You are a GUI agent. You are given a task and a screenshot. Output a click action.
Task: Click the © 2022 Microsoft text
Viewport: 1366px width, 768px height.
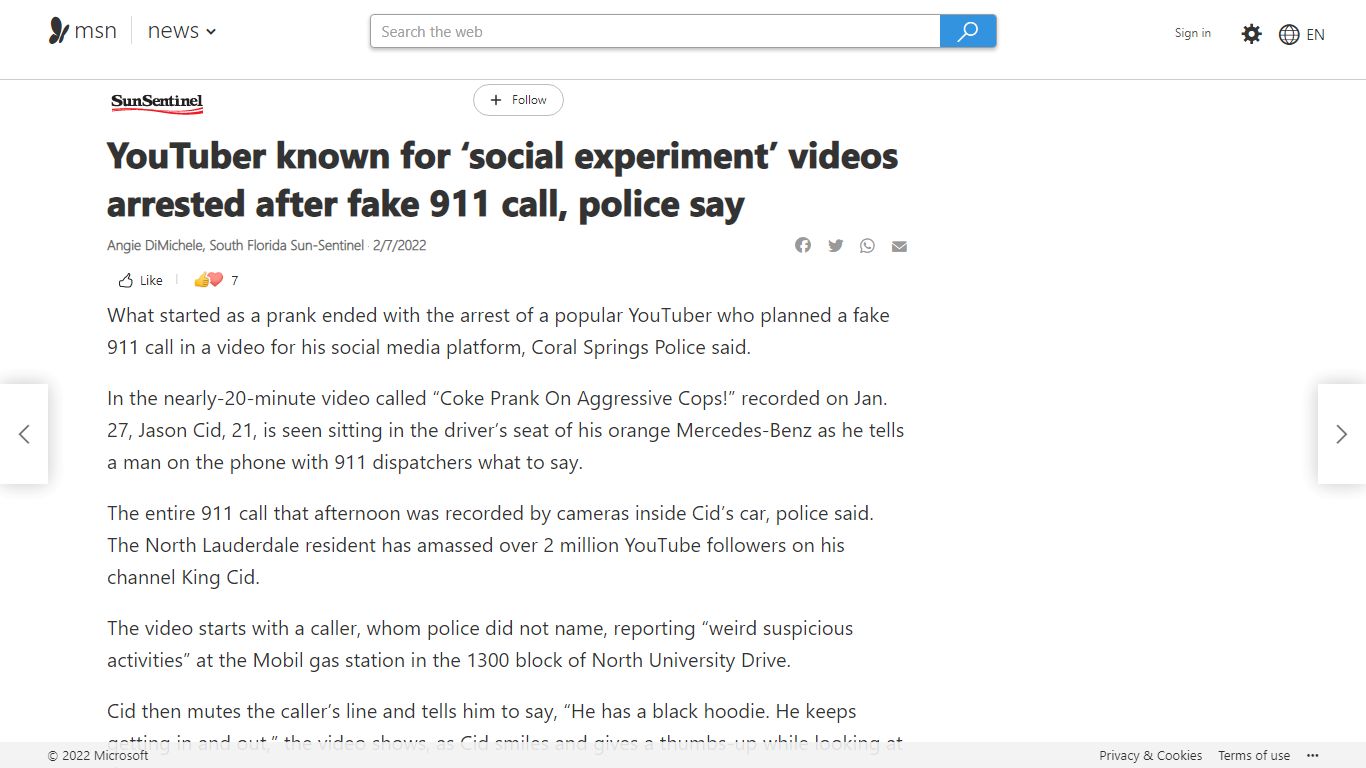coord(98,755)
